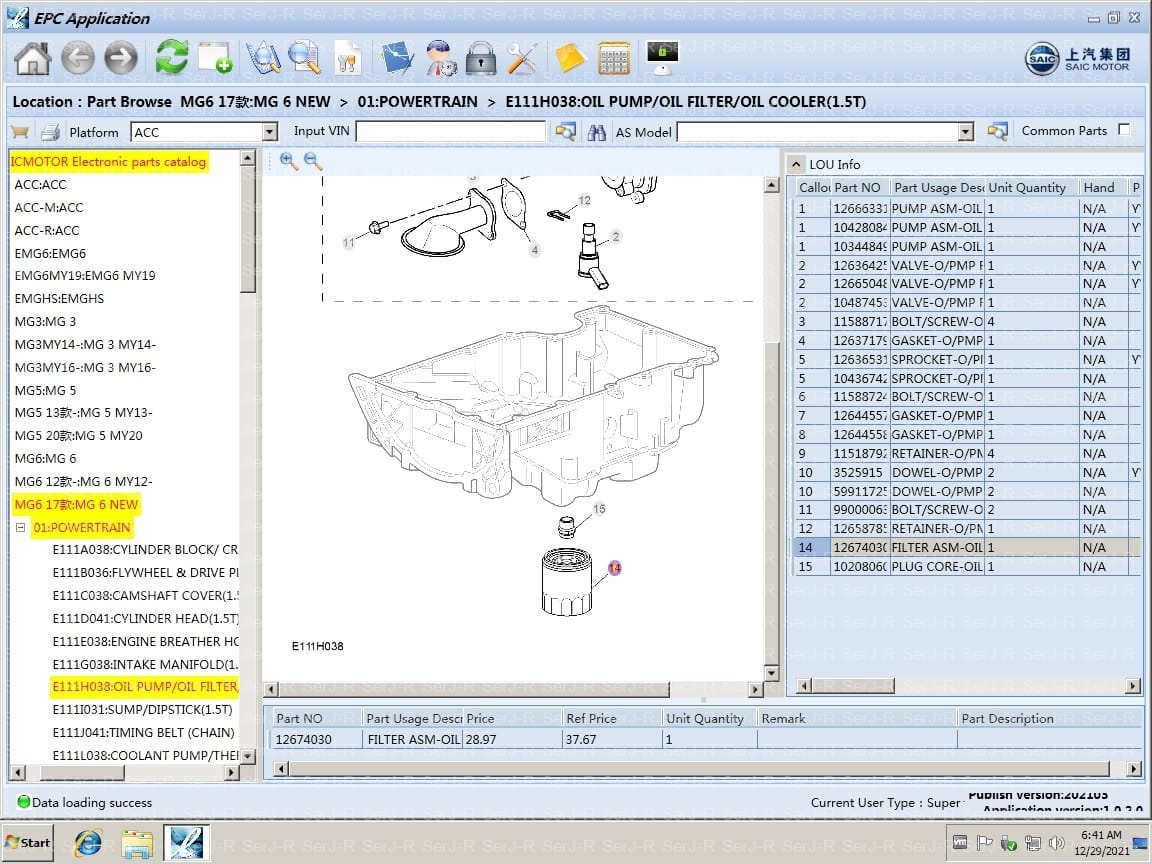Zoom in on the parts diagram

click(289, 161)
